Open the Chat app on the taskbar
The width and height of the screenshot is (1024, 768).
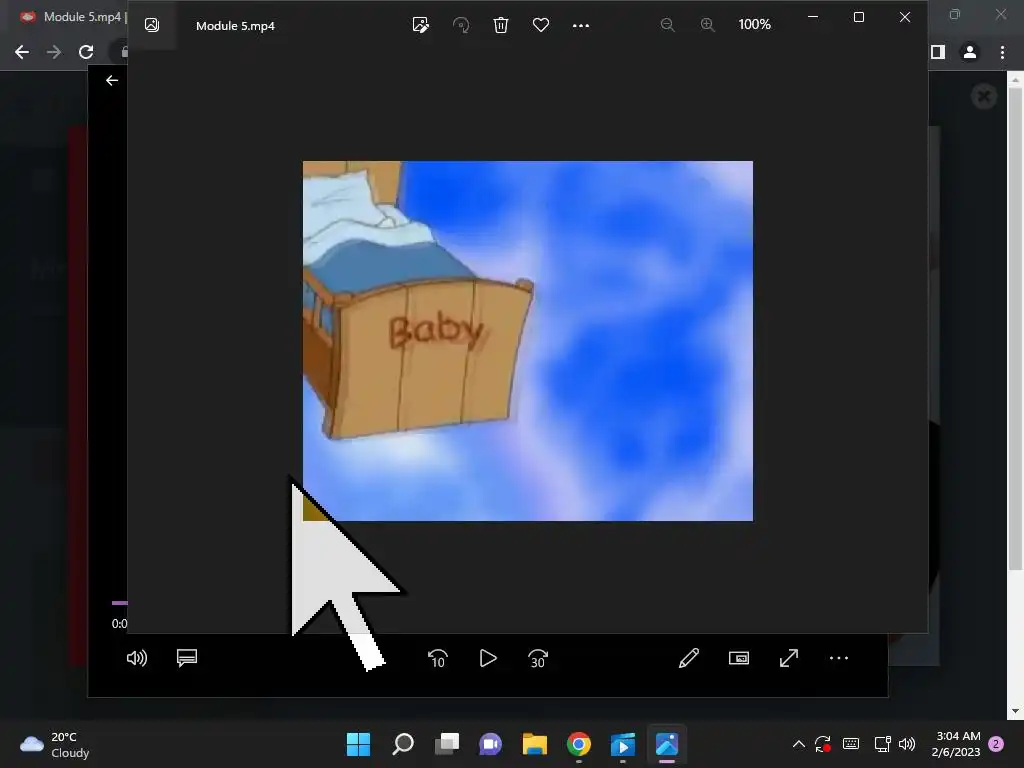point(490,744)
